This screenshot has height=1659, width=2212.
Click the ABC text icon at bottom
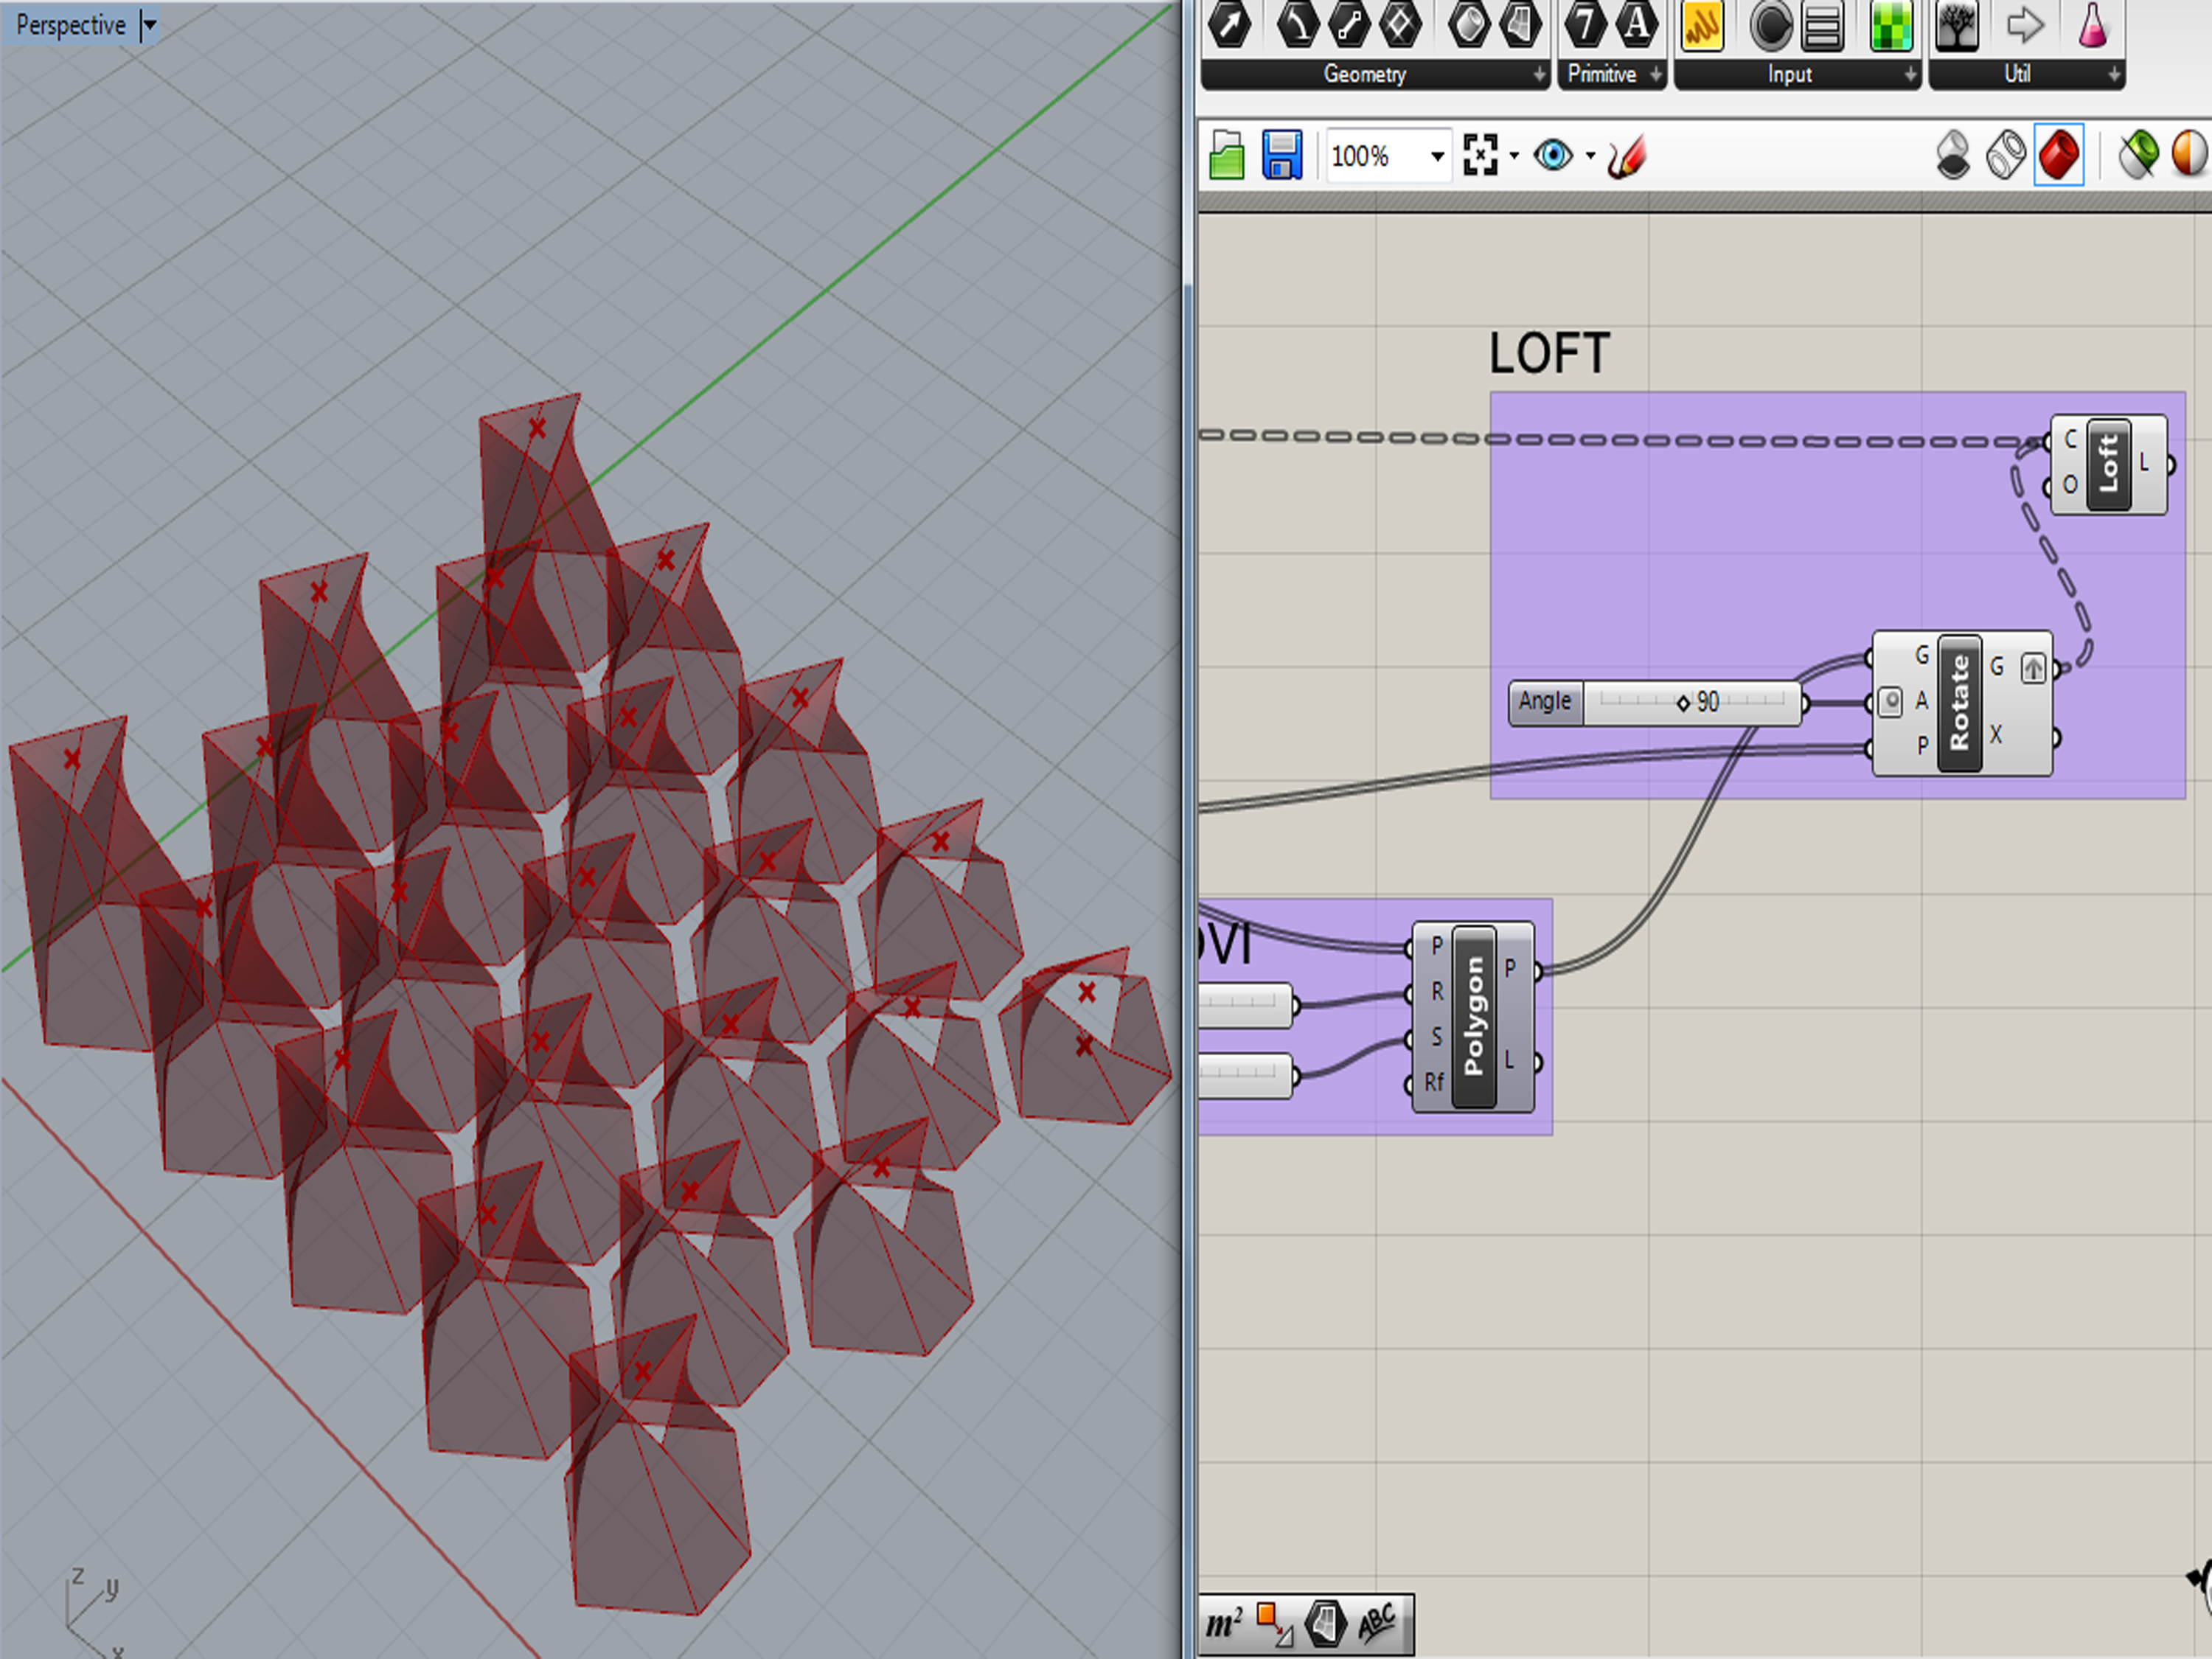1377,1623
